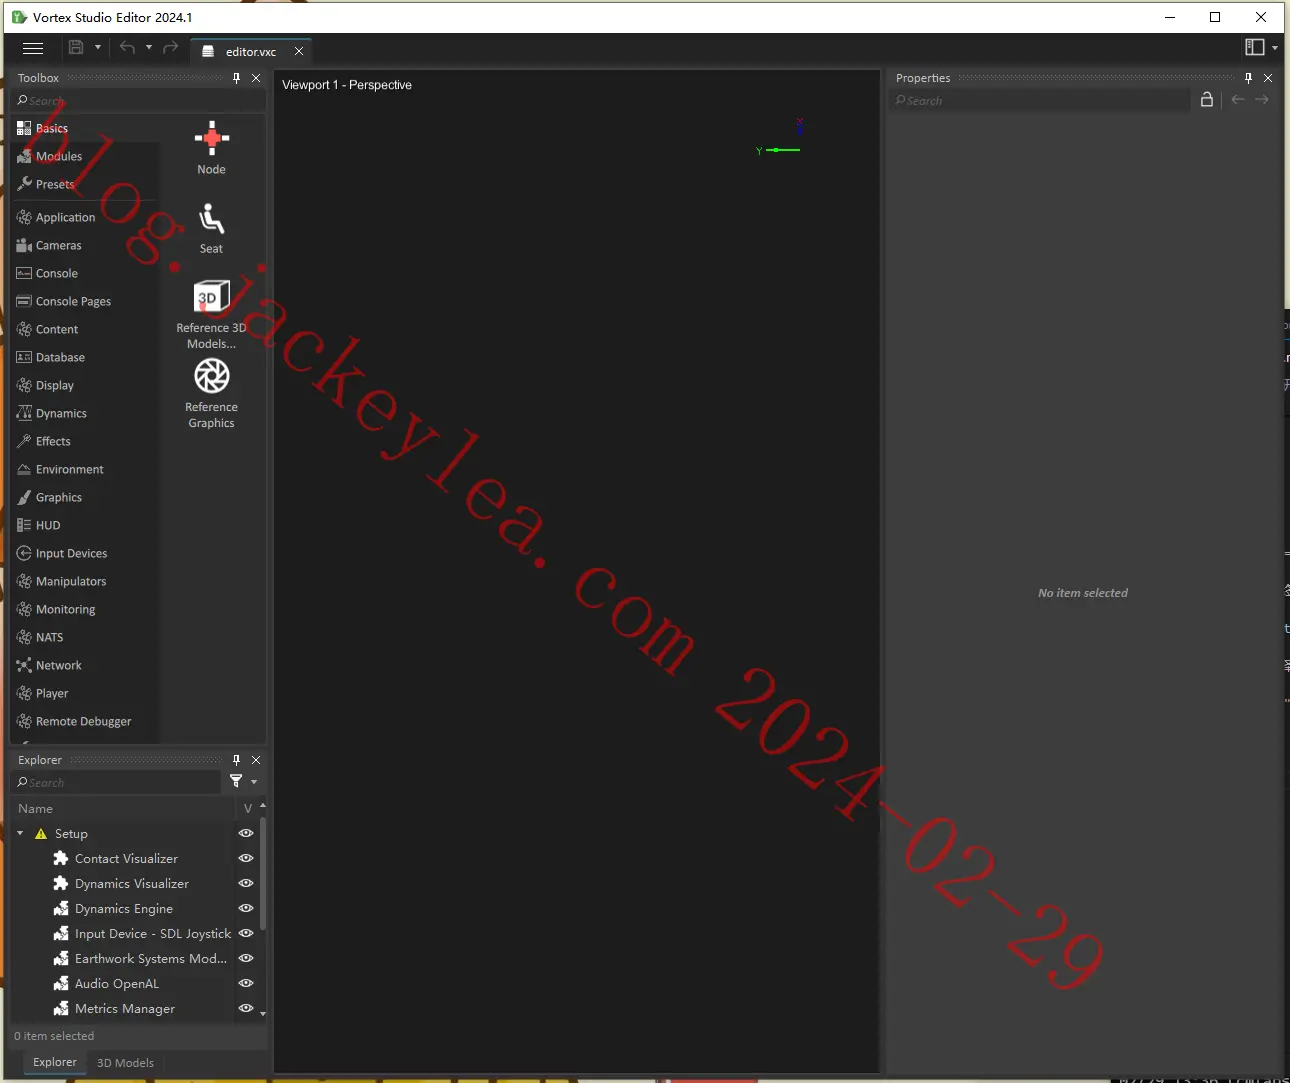This screenshot has height=1083, width=1290.
Task: Select Player in Toolbox list
Action: pyautogui.click(x=83, y=693)
